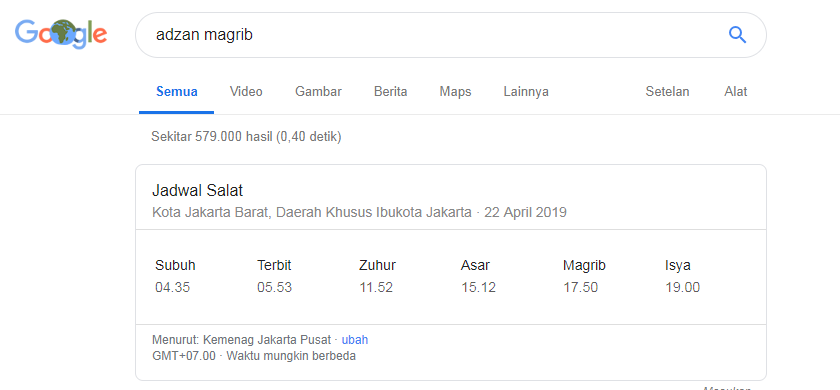
Task: Click Subuh time 04.35
Action: click(172, 288)
